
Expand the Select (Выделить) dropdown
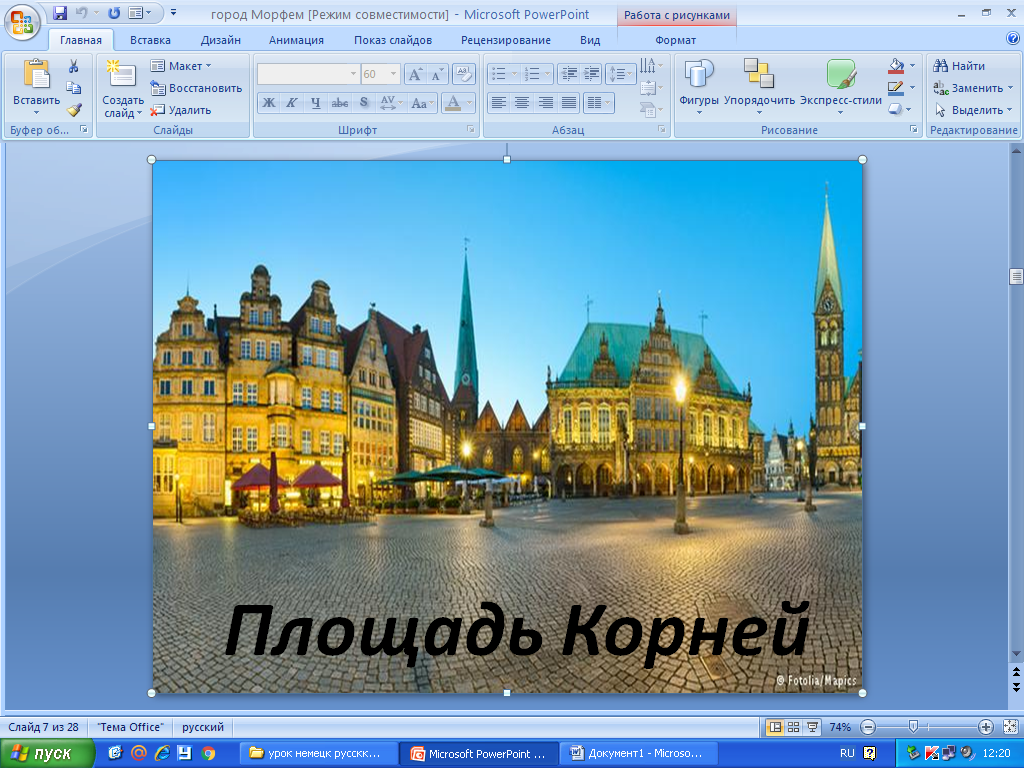[x=974, y=110]
